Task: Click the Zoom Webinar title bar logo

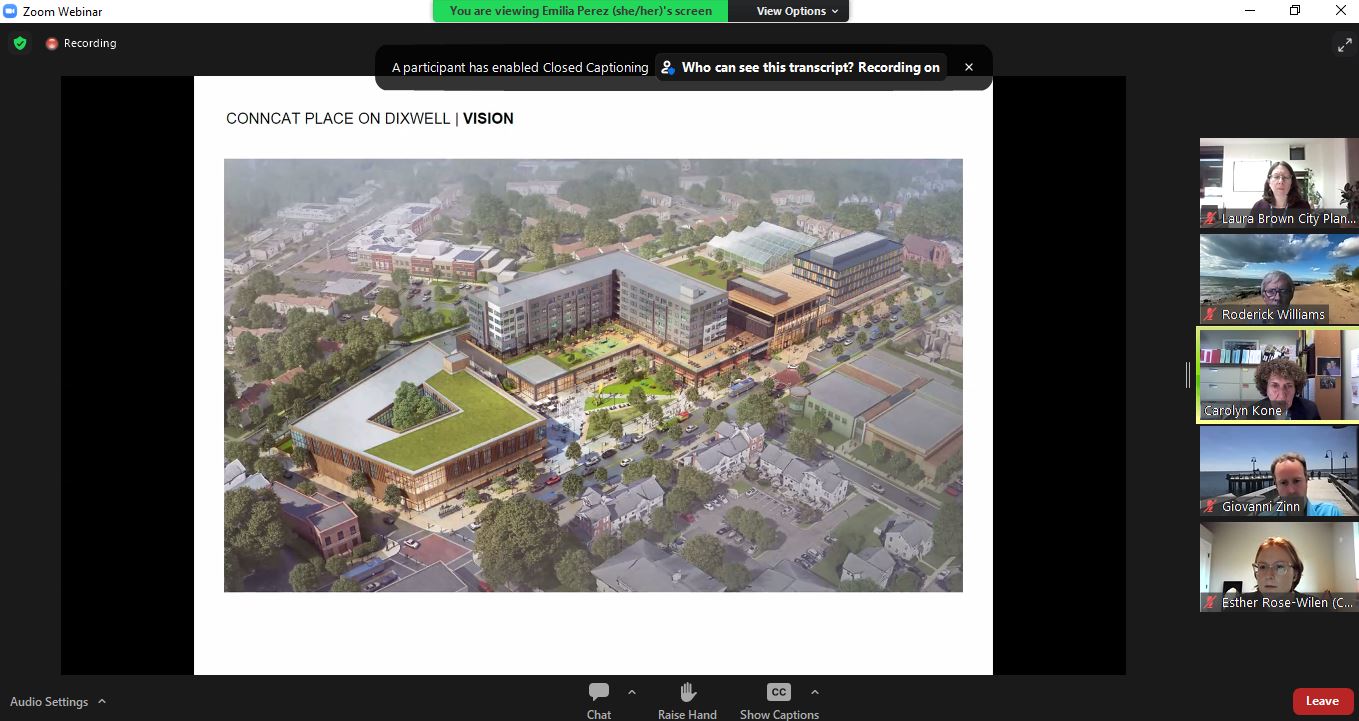Action: (x=10, y=12)
